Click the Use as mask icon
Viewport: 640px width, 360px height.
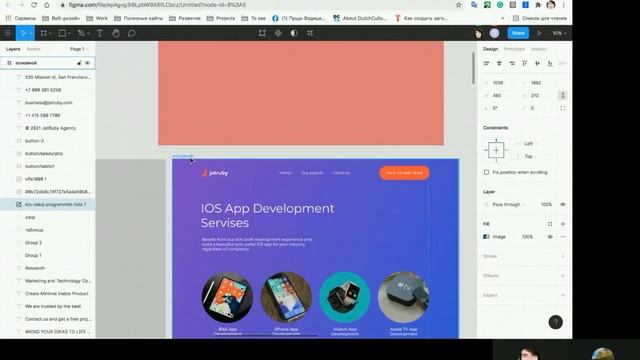click(294, 33)
